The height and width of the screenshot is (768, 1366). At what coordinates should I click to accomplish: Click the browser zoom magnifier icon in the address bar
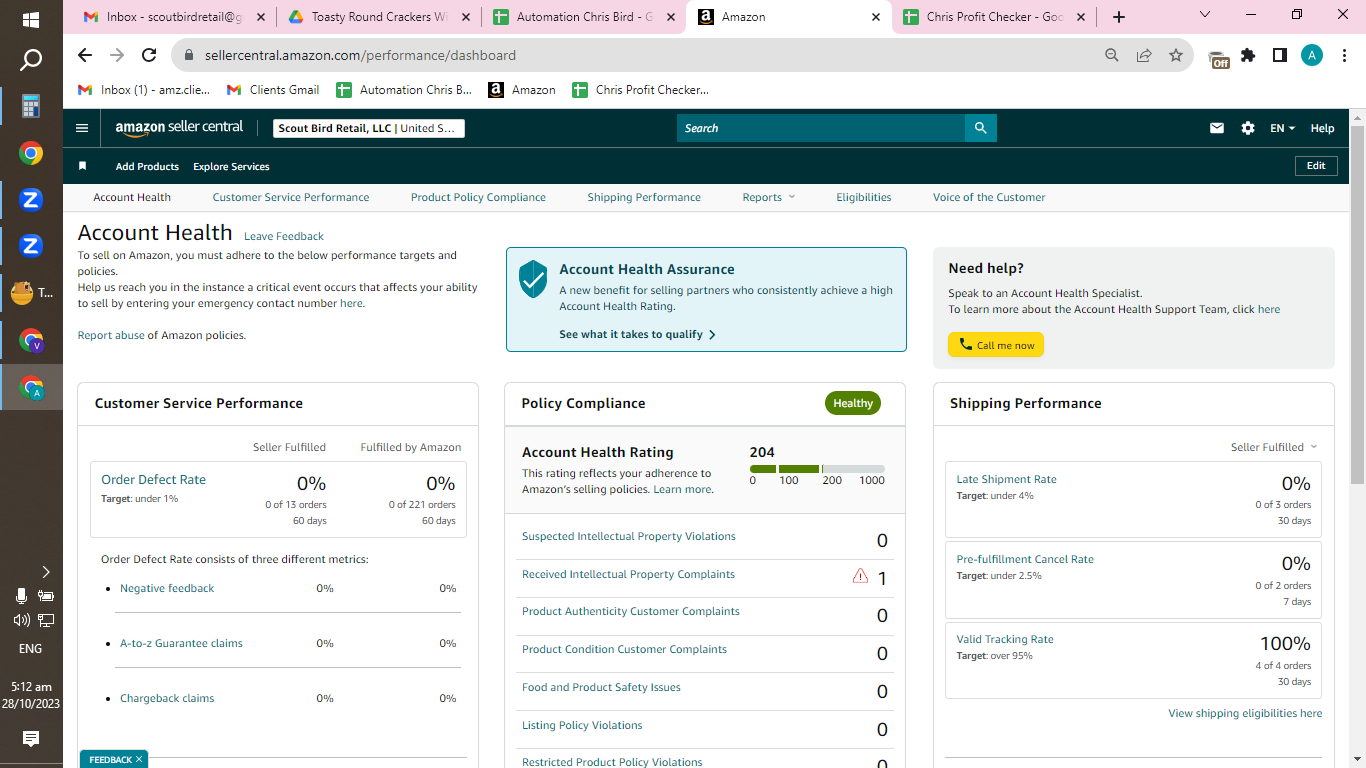[1112, 56]
